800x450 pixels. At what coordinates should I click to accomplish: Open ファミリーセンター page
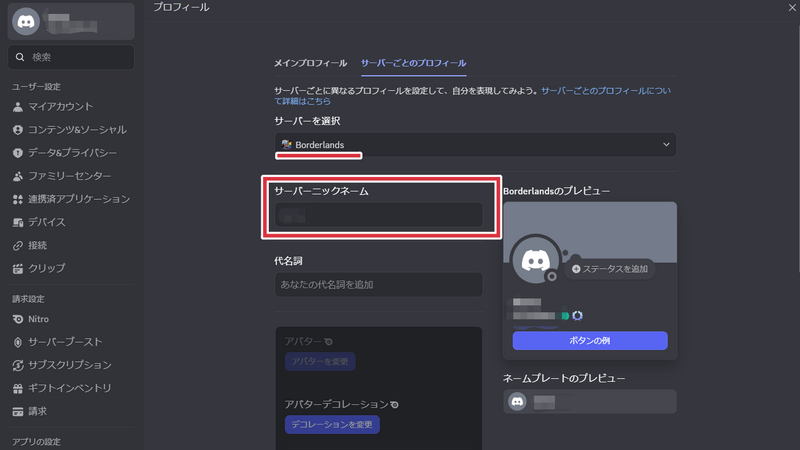71,176
